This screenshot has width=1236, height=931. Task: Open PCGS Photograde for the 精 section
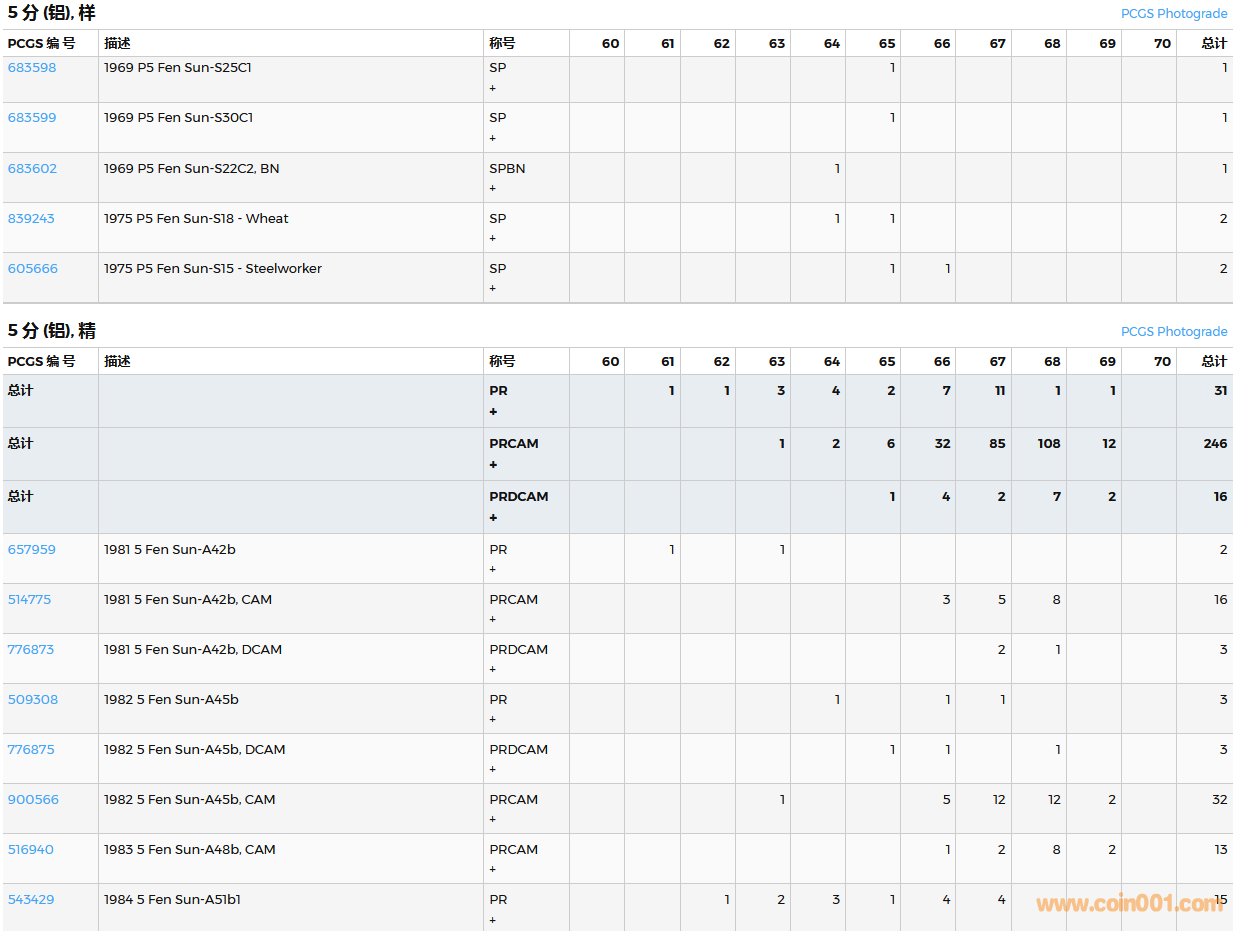pos(1173,332)
